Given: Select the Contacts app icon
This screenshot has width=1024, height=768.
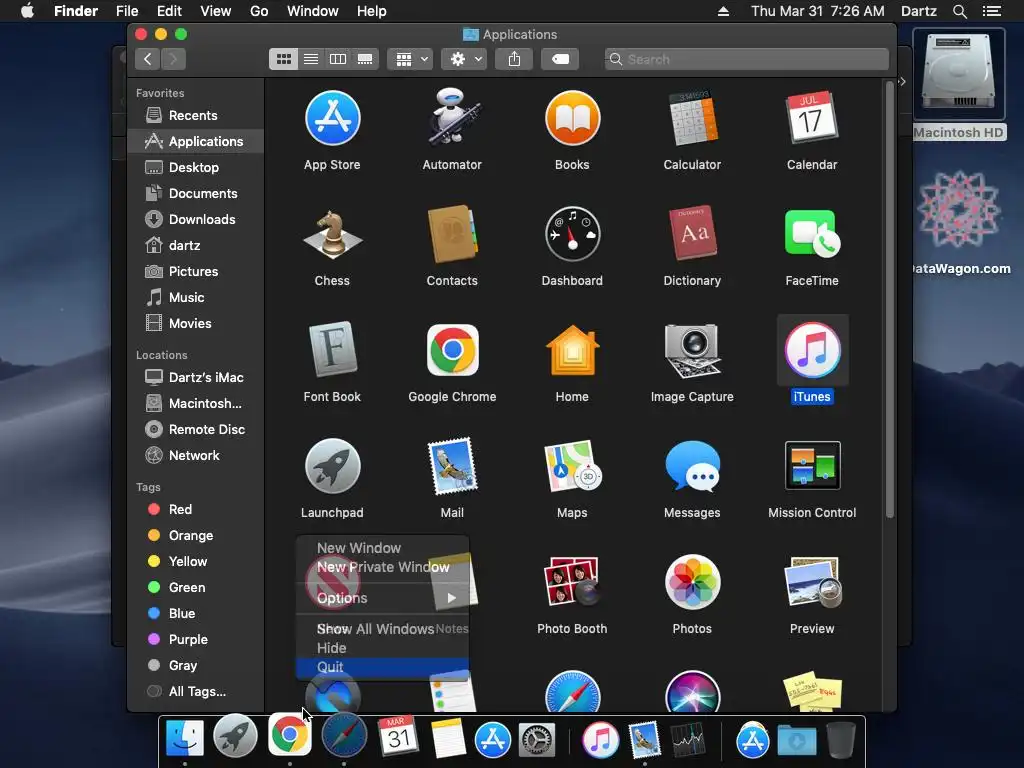Looking at the screenshot, I should point(452,234).
